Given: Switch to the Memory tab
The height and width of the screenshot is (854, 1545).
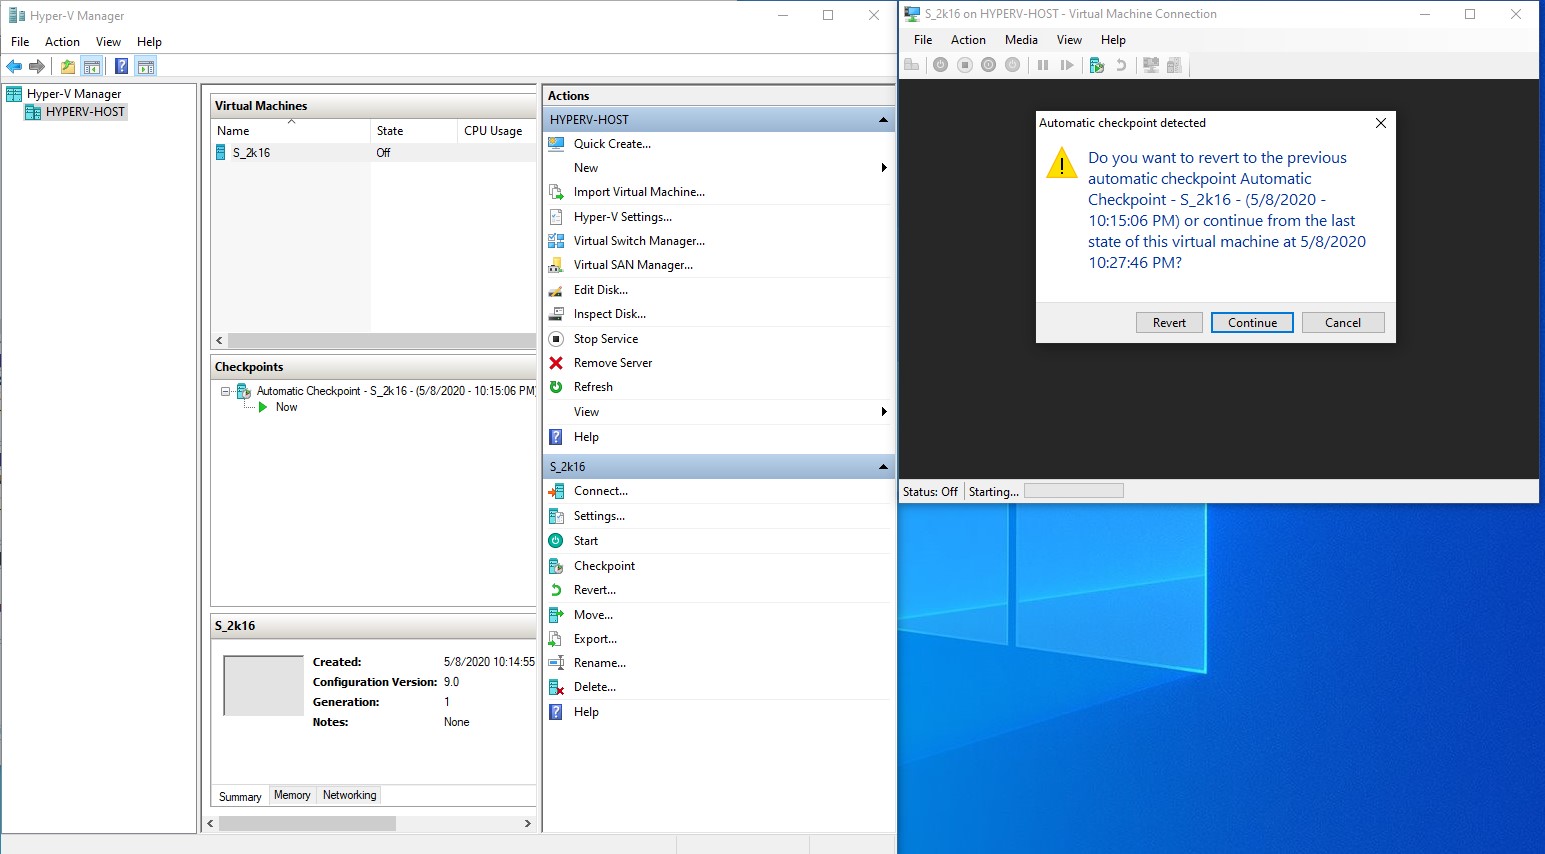Looking at the screenshot, I should [x=292, y=796].
